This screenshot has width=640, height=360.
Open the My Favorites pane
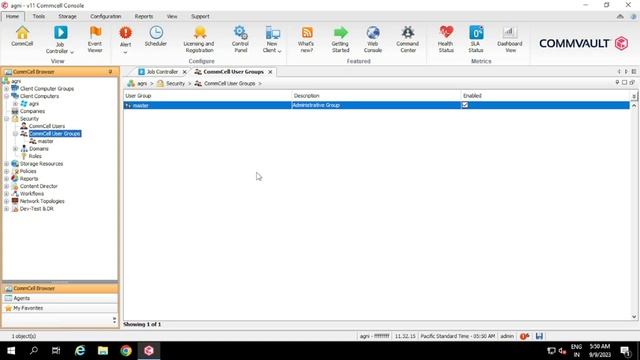[x=60, y=308]
